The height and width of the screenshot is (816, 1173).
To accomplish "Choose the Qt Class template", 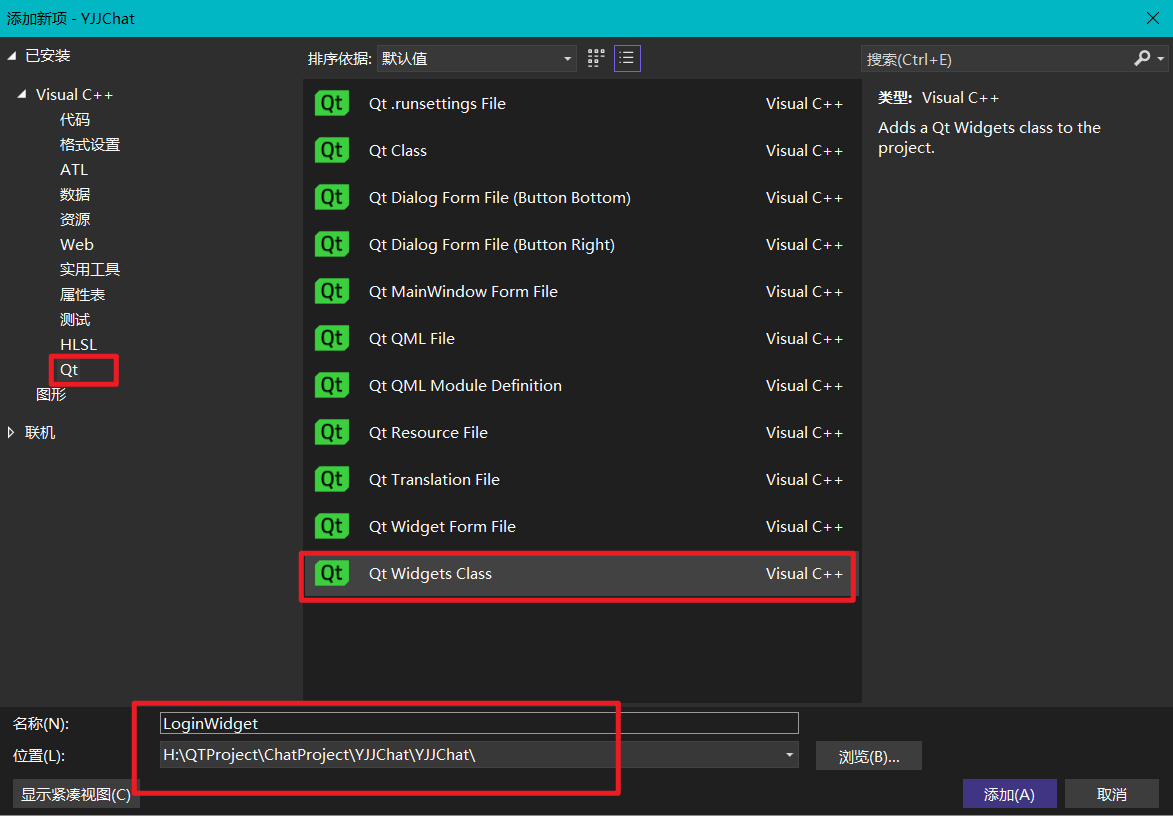I will tap(580, 150).
